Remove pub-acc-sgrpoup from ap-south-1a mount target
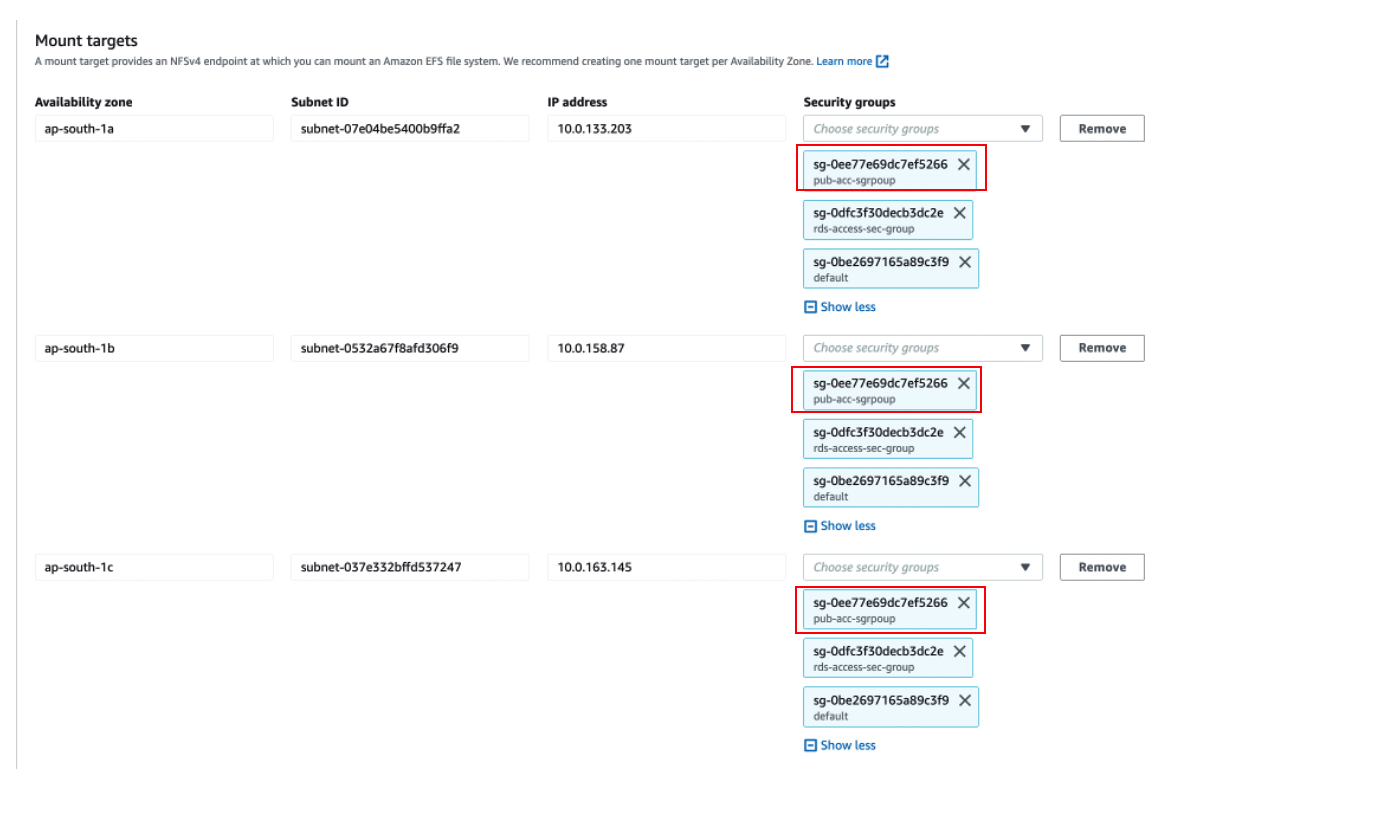The image size is (1394, 820). (964, 164)
